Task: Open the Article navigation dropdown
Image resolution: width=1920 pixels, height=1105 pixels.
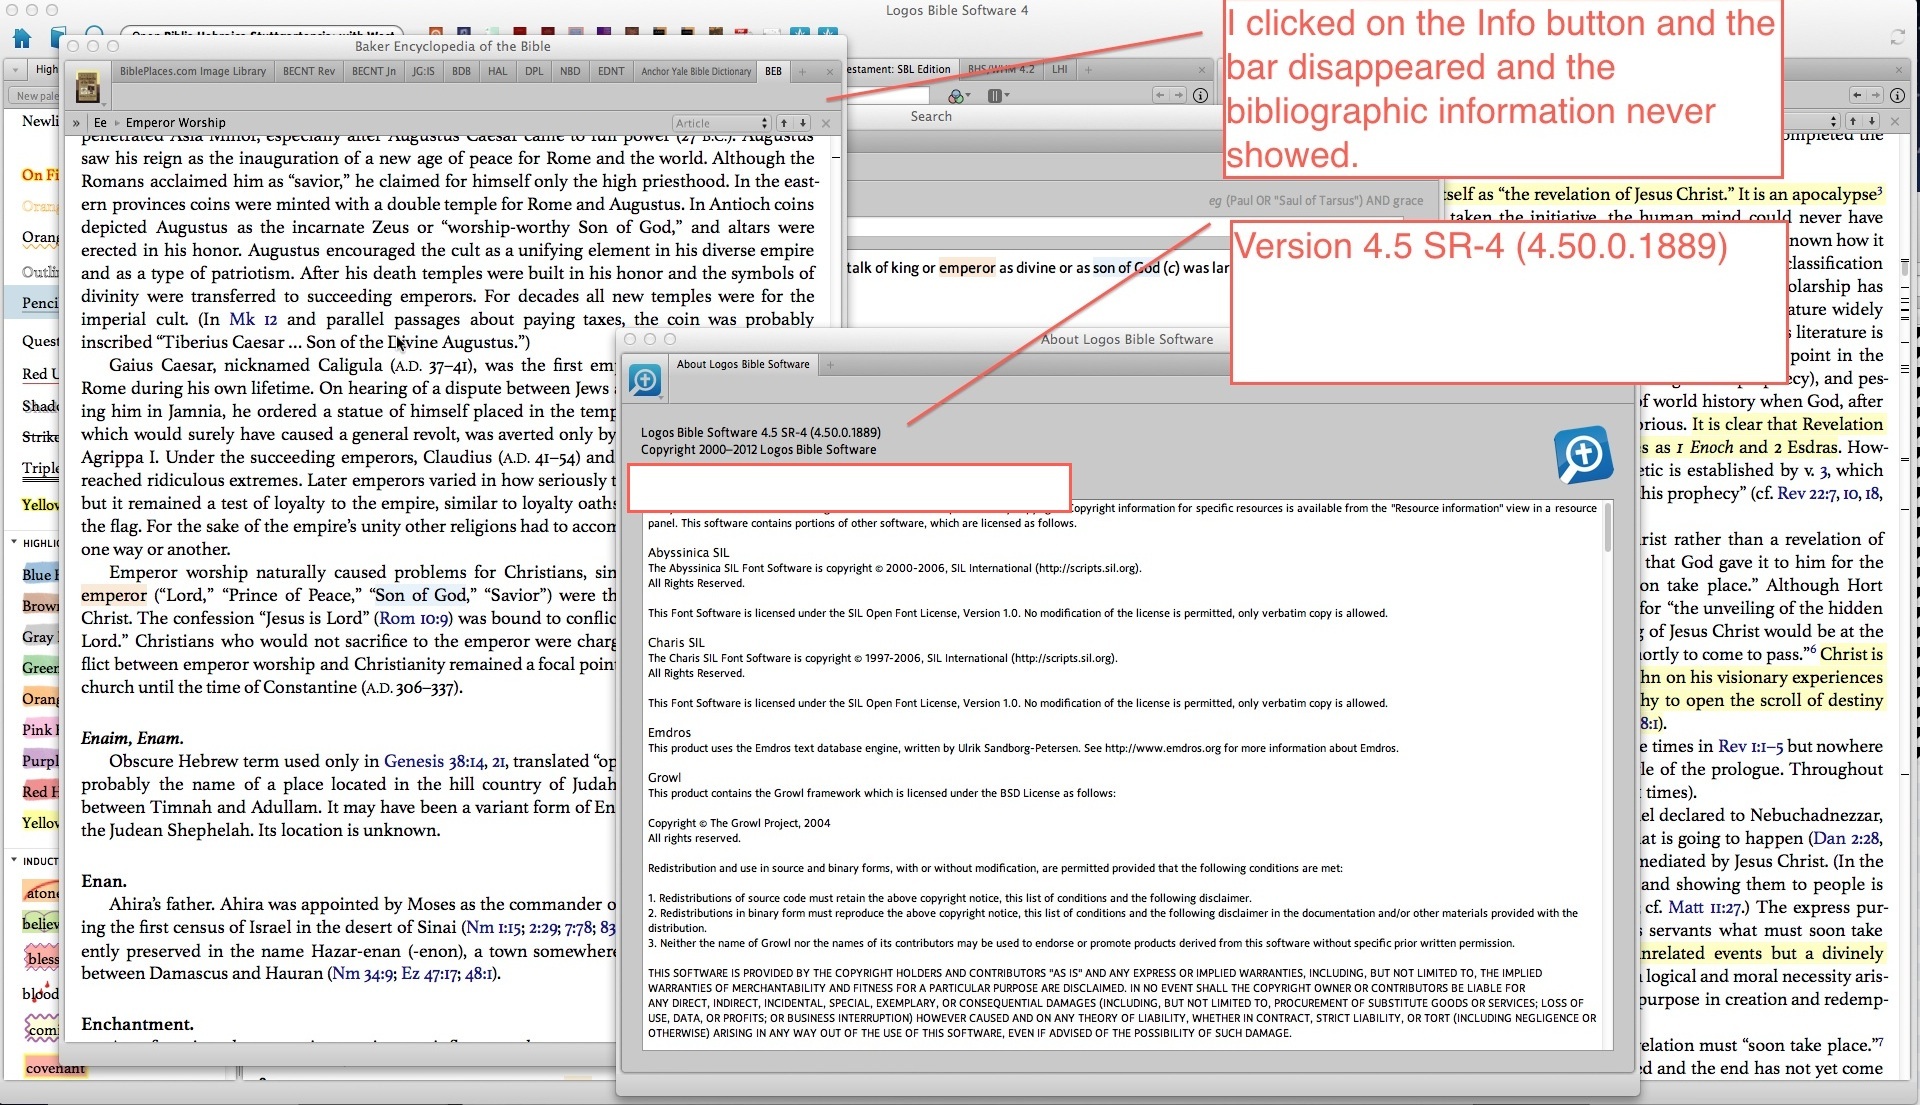Action: [720, 123]
